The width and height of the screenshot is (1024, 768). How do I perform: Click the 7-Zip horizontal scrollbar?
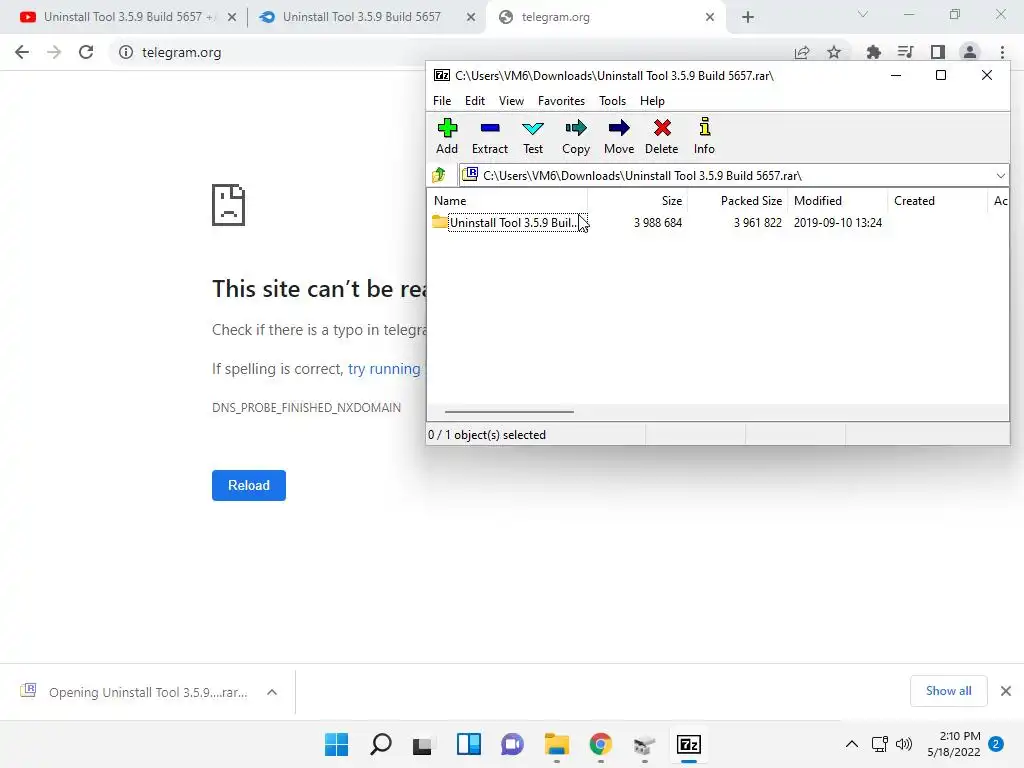pos(509,412)
